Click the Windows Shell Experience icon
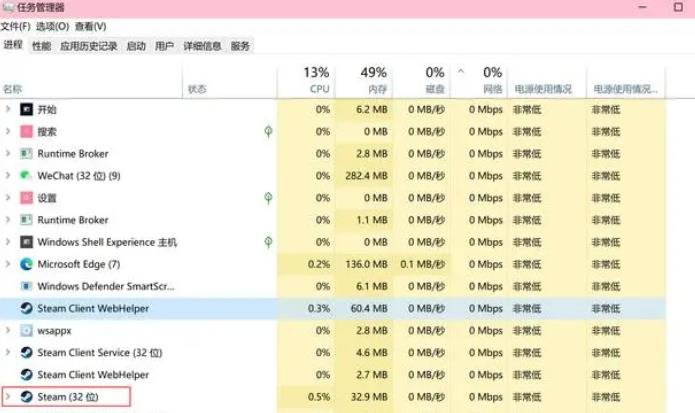The height and width of the screenshot is (413, 695). 27,242
